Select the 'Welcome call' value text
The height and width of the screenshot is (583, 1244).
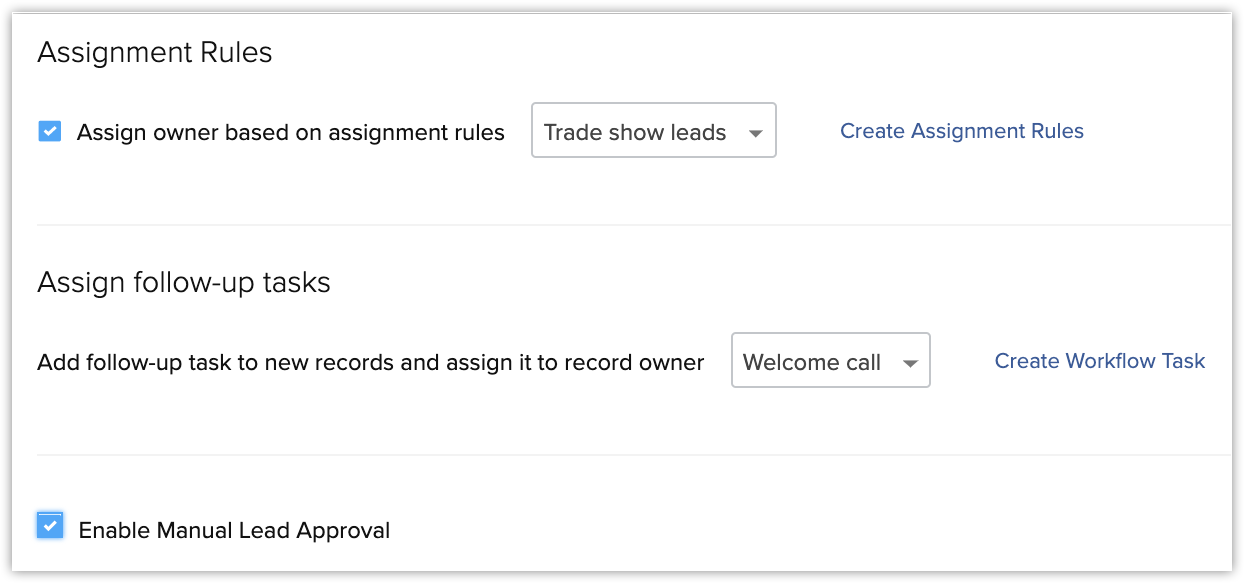tap(812, 362)
